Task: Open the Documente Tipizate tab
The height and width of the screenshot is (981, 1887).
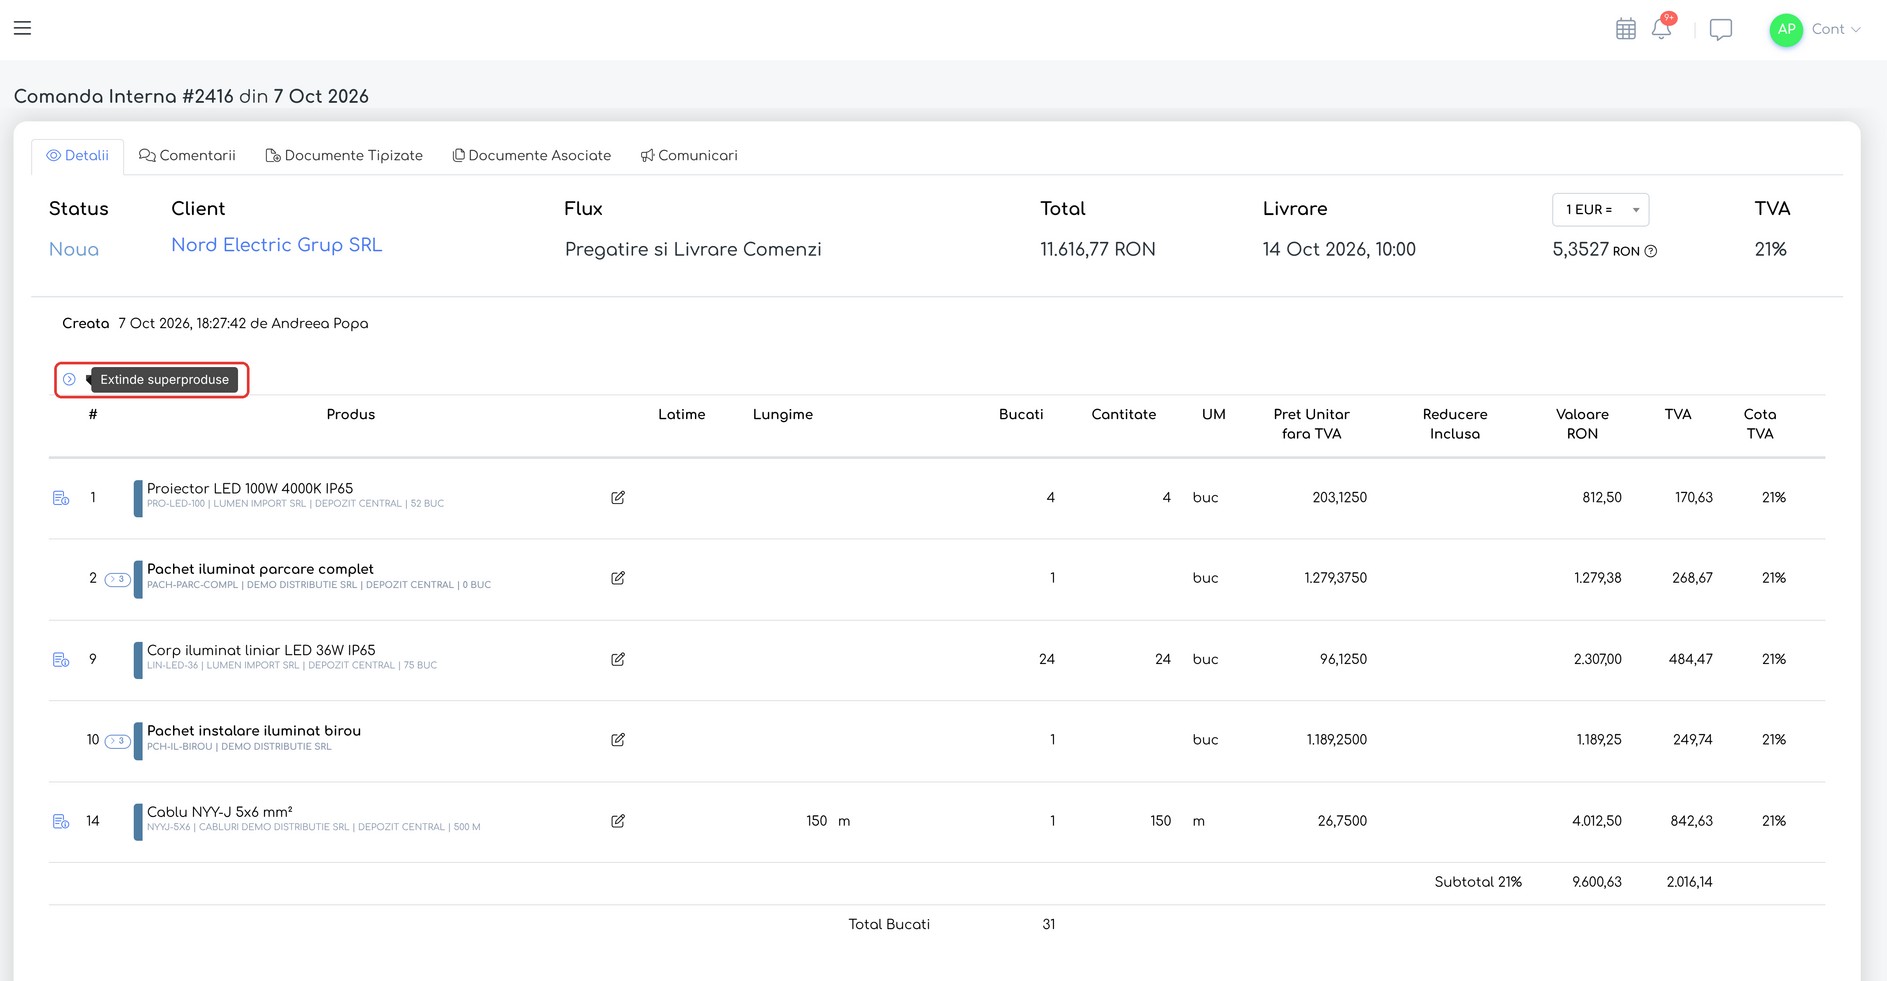Action: 344,155
